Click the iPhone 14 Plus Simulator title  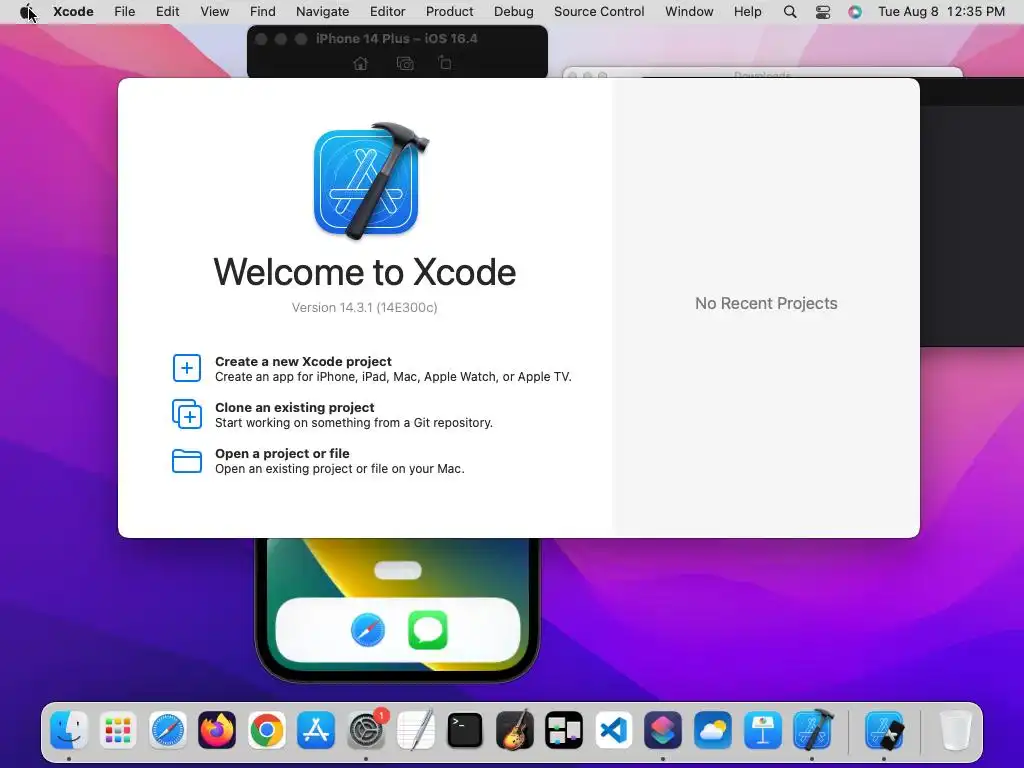tap(397, 39)
